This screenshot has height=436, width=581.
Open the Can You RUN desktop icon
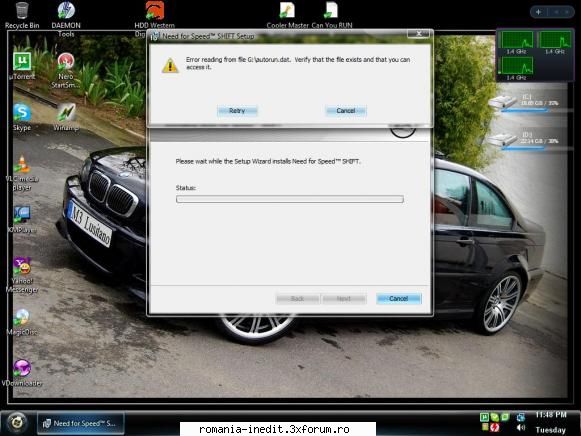[332, 15]
